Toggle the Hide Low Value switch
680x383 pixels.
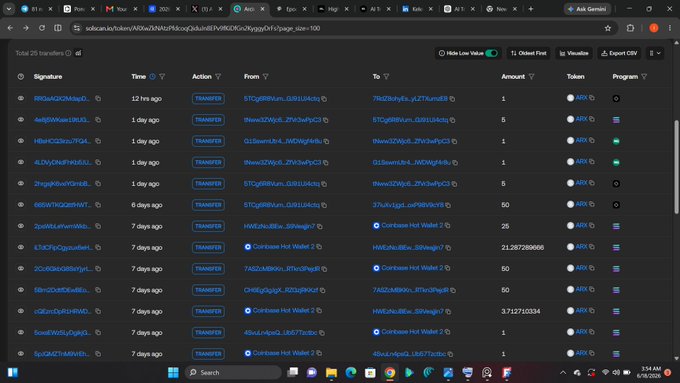click(x=491, y=53)
